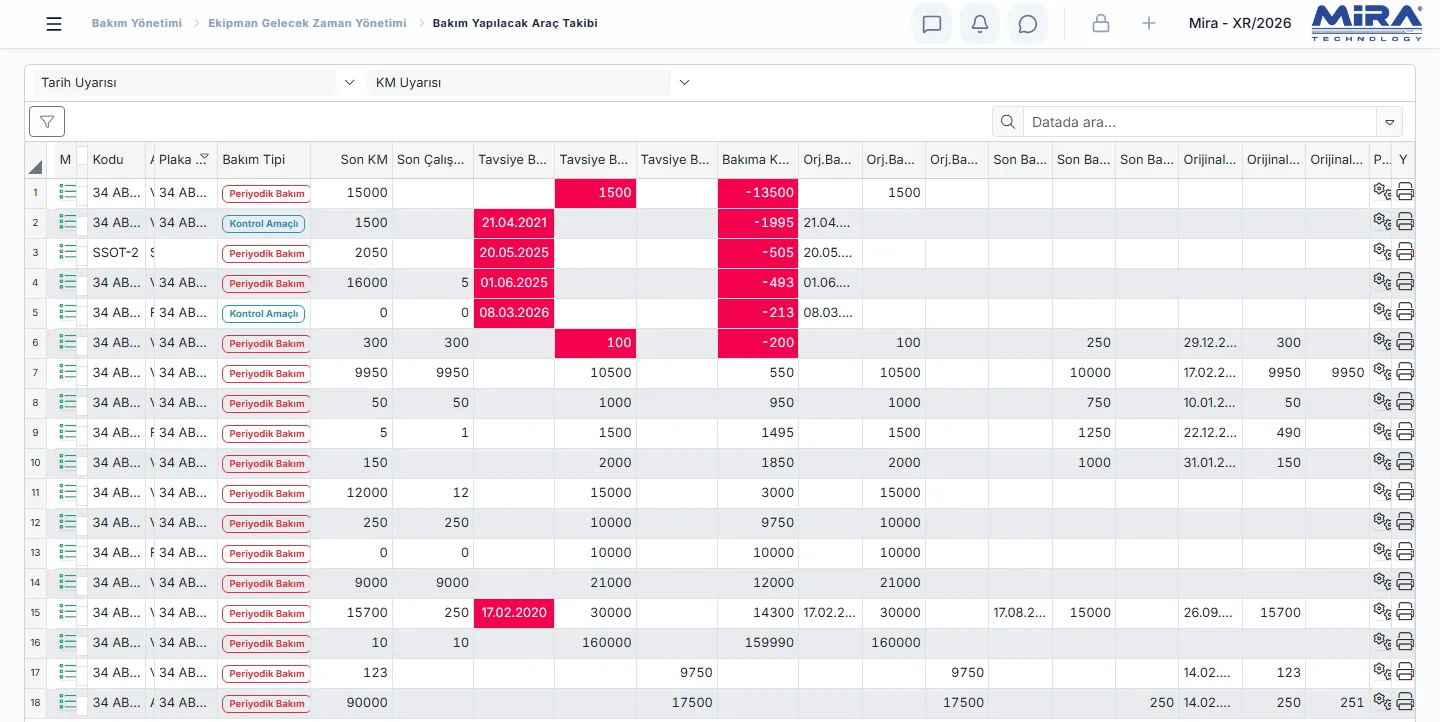Open the round chat bubble icon
This screenshot has width=1440, height=722.
point(1028,24)
